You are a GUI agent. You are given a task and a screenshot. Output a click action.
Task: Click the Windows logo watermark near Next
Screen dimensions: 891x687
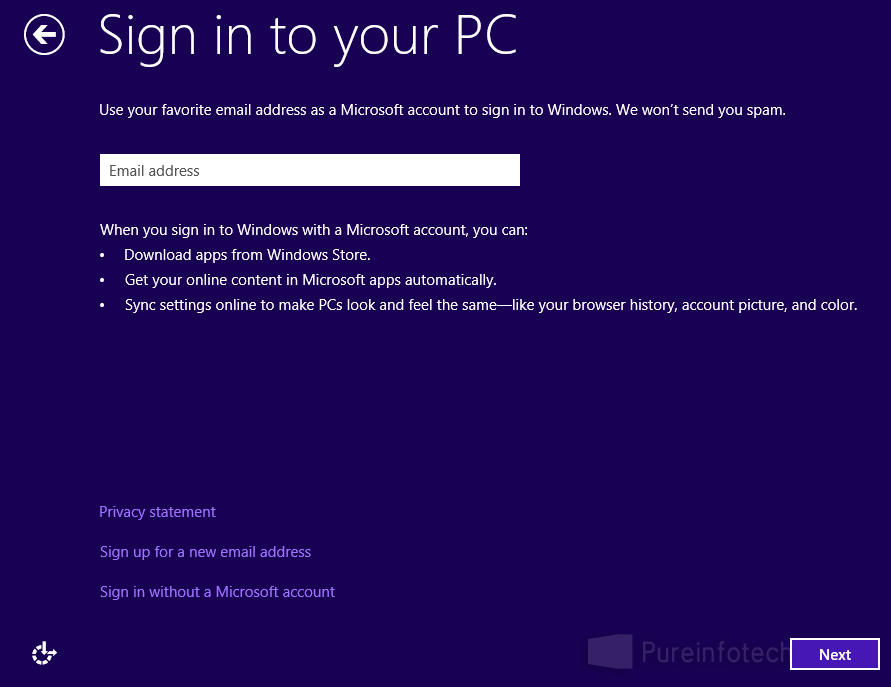tap(608, 652)
